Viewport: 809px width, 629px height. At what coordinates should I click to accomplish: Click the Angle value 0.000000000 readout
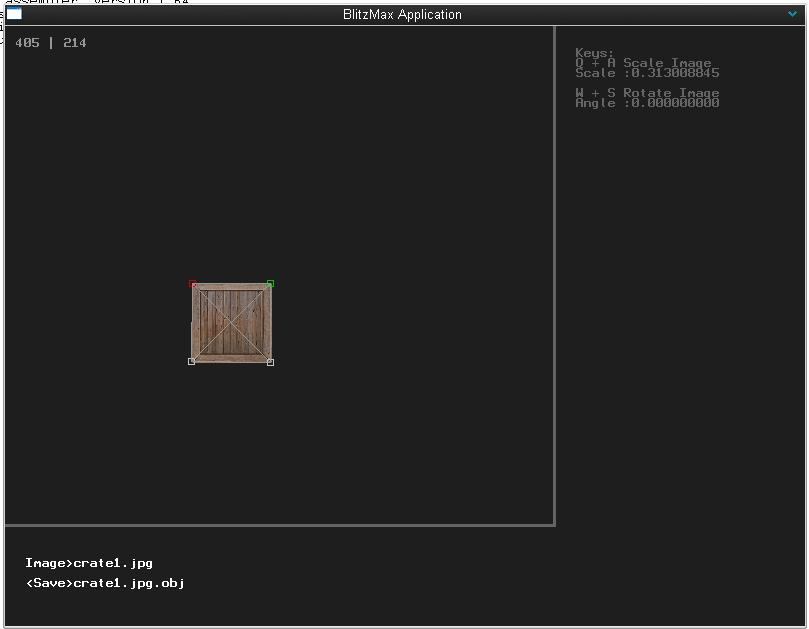pyautogui.click(x=647, y=103)
